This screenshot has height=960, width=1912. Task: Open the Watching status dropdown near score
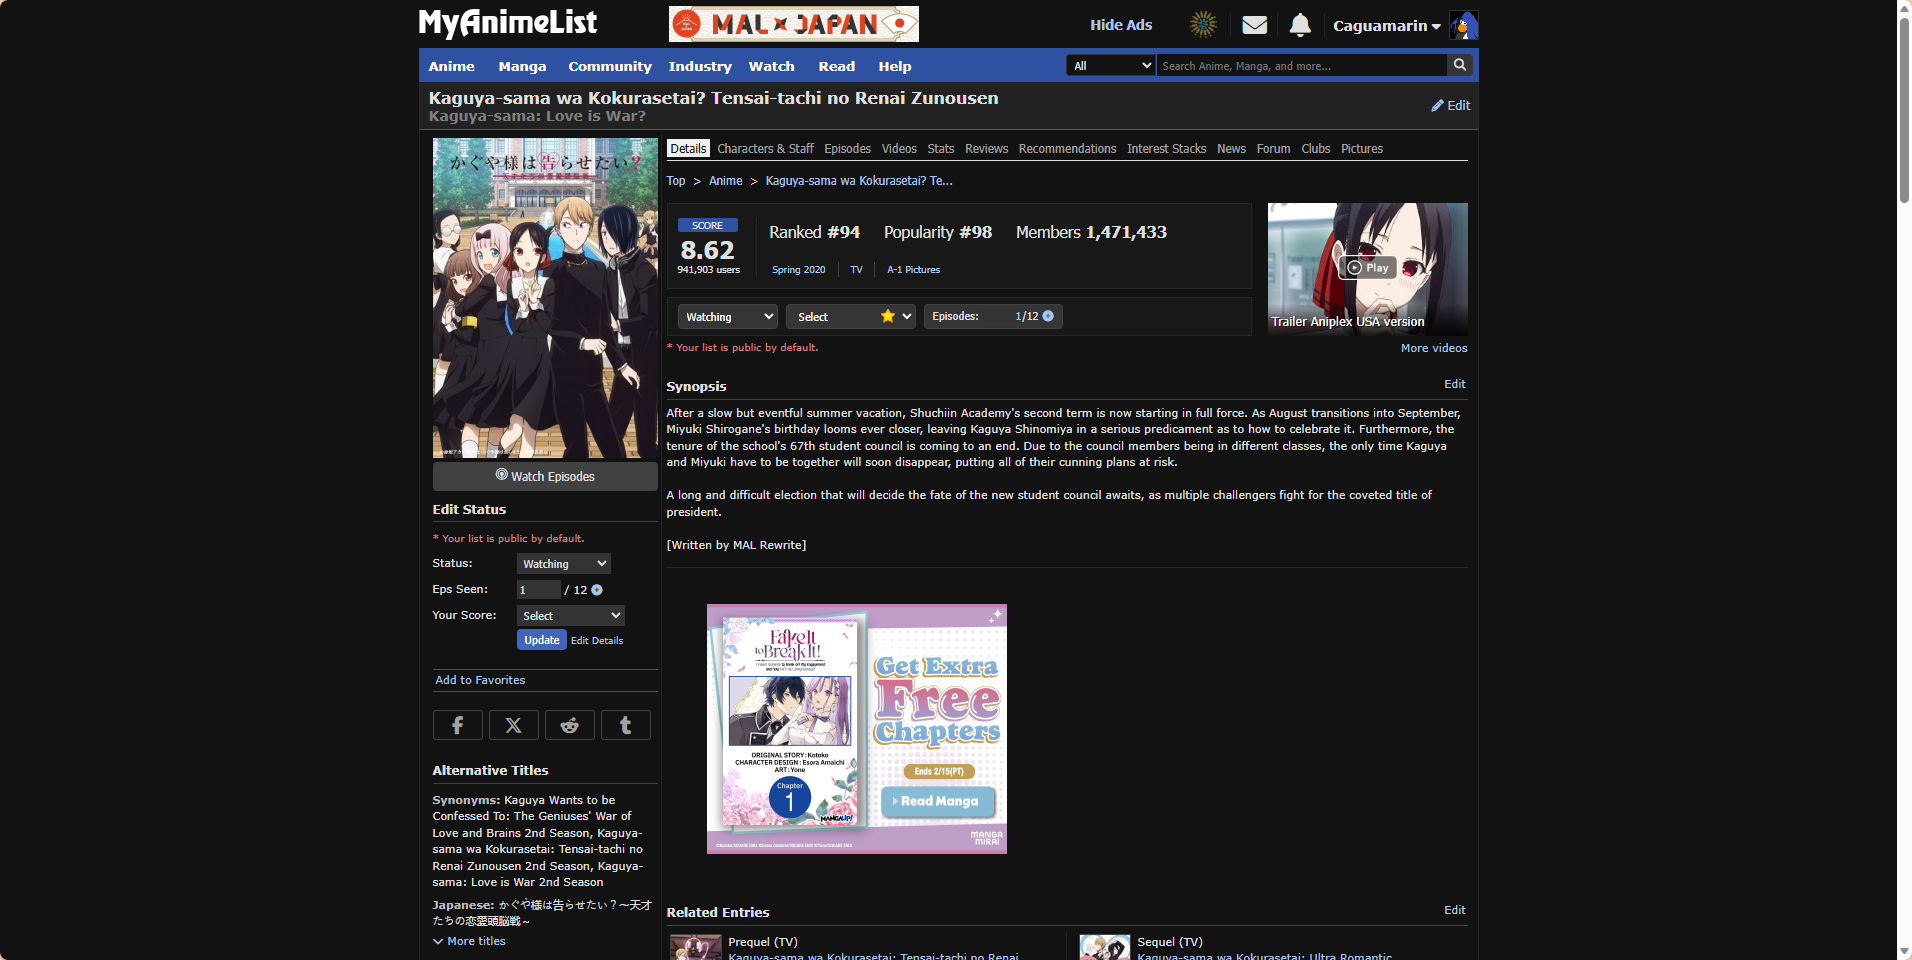point(727,317)
